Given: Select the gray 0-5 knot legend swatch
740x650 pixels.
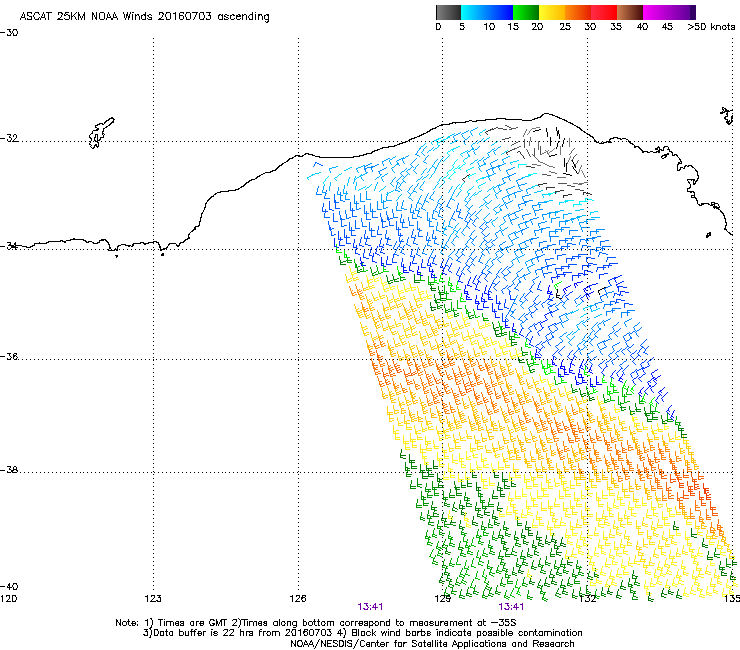Looking at the screenshot, I should click(448, 12).
